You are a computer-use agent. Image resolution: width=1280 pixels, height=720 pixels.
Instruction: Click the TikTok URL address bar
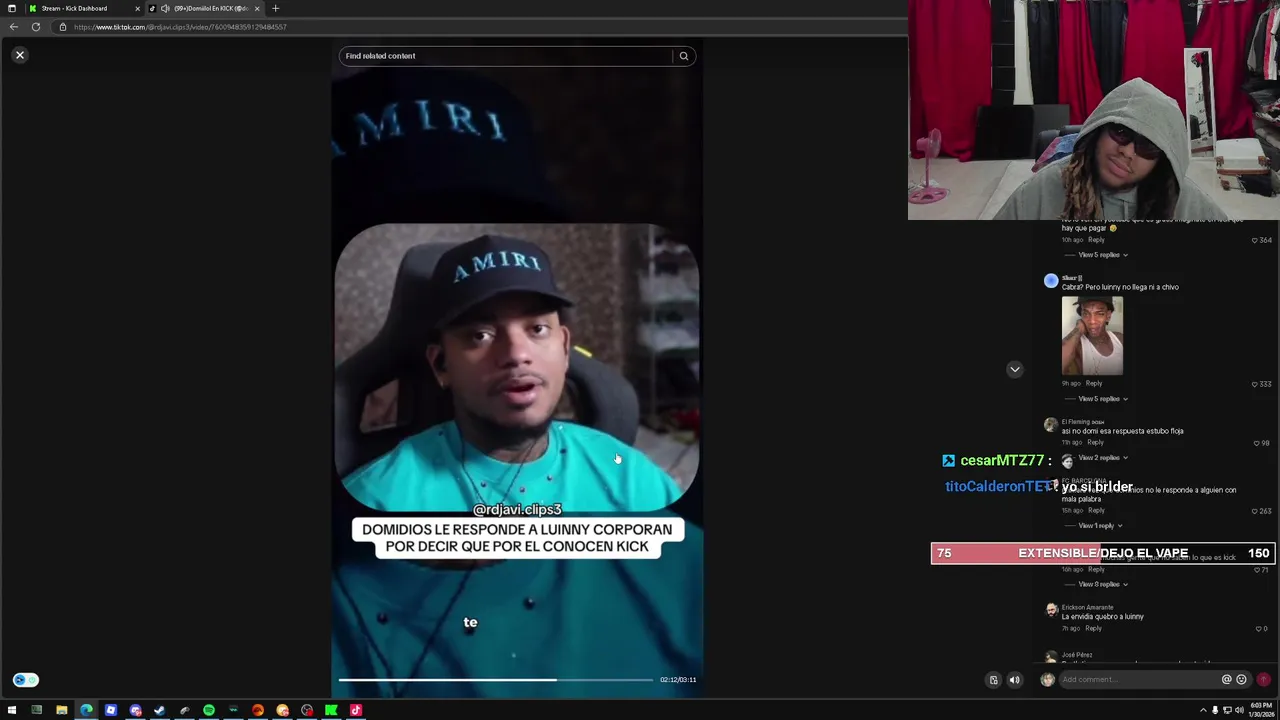click(x=180, y=27)
